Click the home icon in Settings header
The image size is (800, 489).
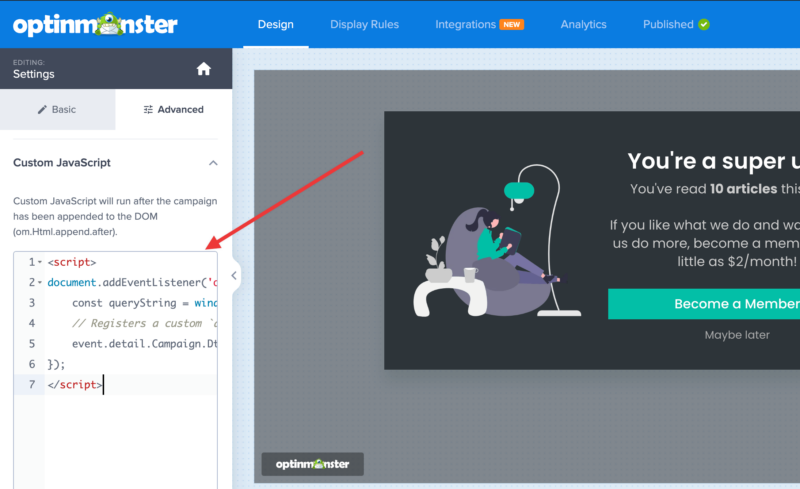pos(204,69)
